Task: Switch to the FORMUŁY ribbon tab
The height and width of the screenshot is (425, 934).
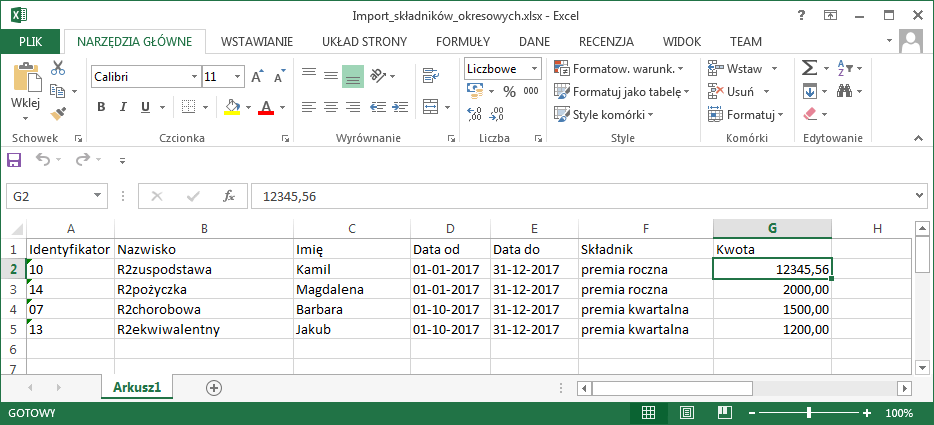Action: click(462, 41)
